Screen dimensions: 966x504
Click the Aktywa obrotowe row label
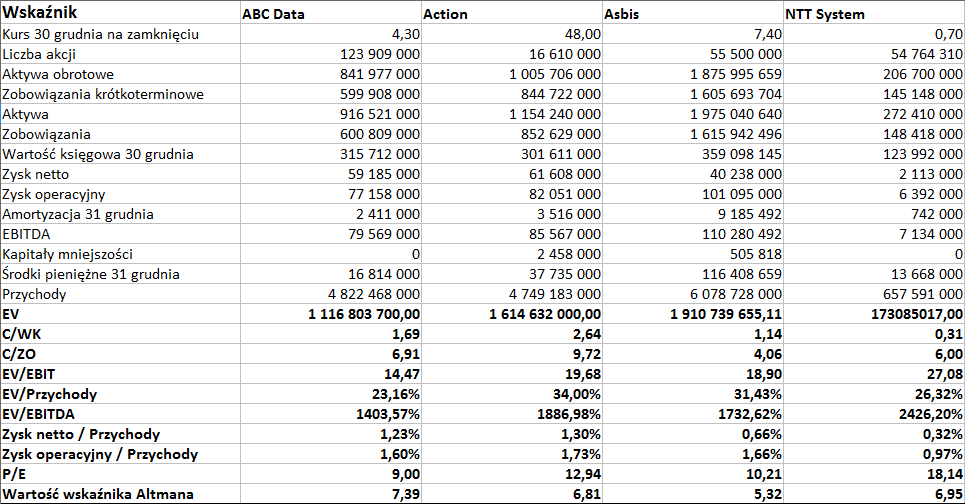58,74
